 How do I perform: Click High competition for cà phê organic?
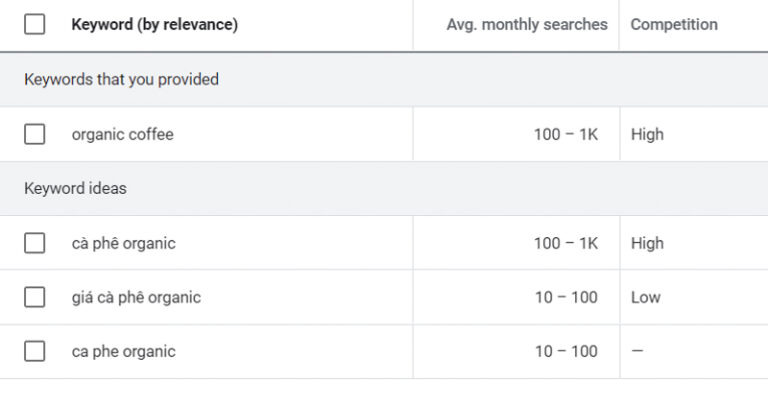pyautogui.click(x=647, y=243)
